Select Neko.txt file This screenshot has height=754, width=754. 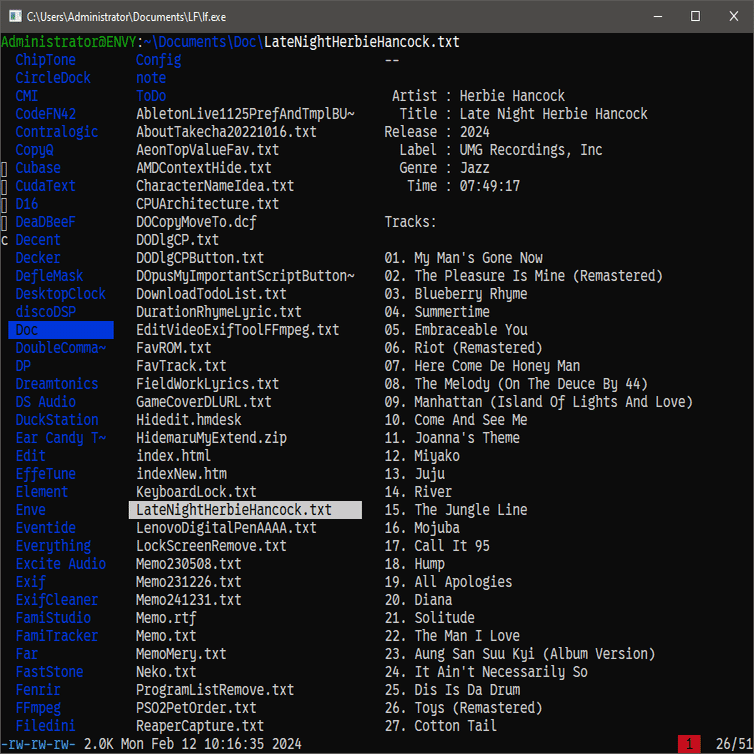pos(166,672)
